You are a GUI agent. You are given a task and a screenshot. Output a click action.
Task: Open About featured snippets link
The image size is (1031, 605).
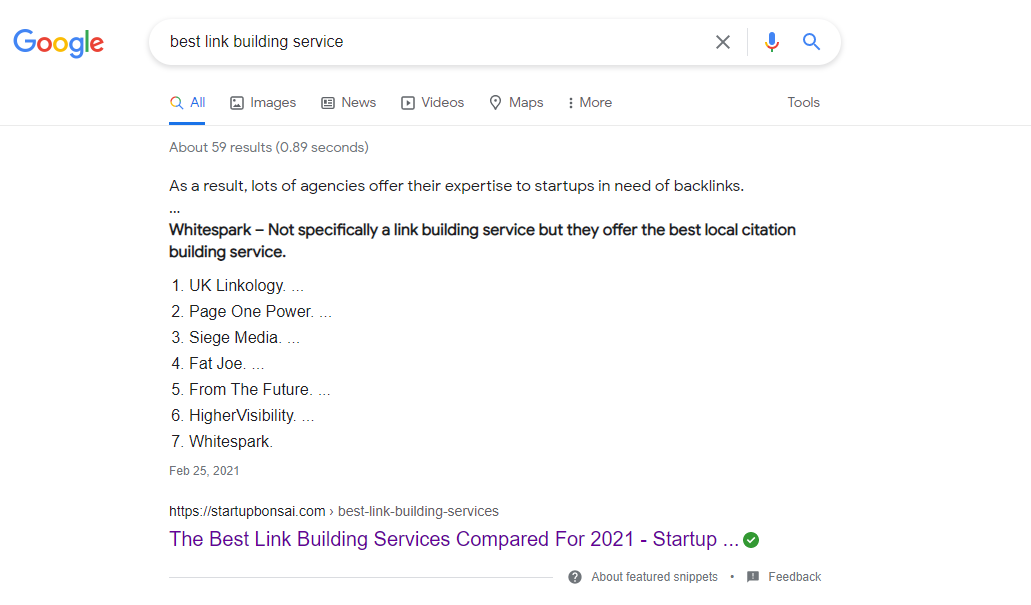pos(654,577)
